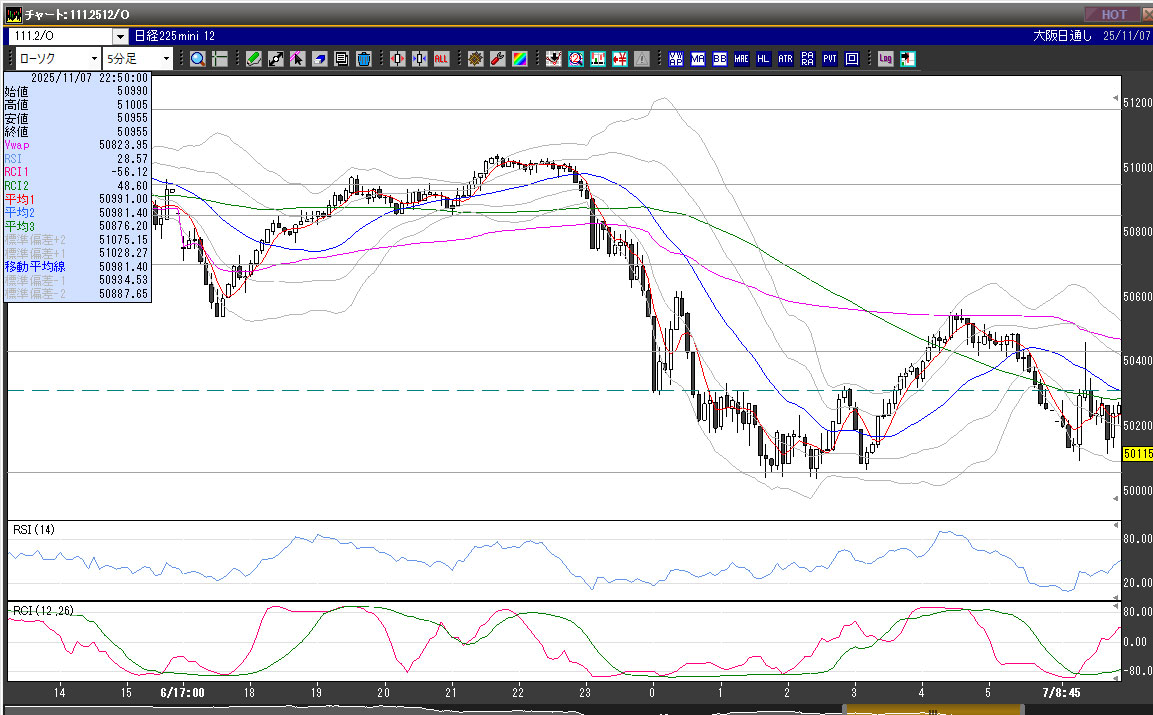Open the rainbow color settings icon

[x=520, y=59]
